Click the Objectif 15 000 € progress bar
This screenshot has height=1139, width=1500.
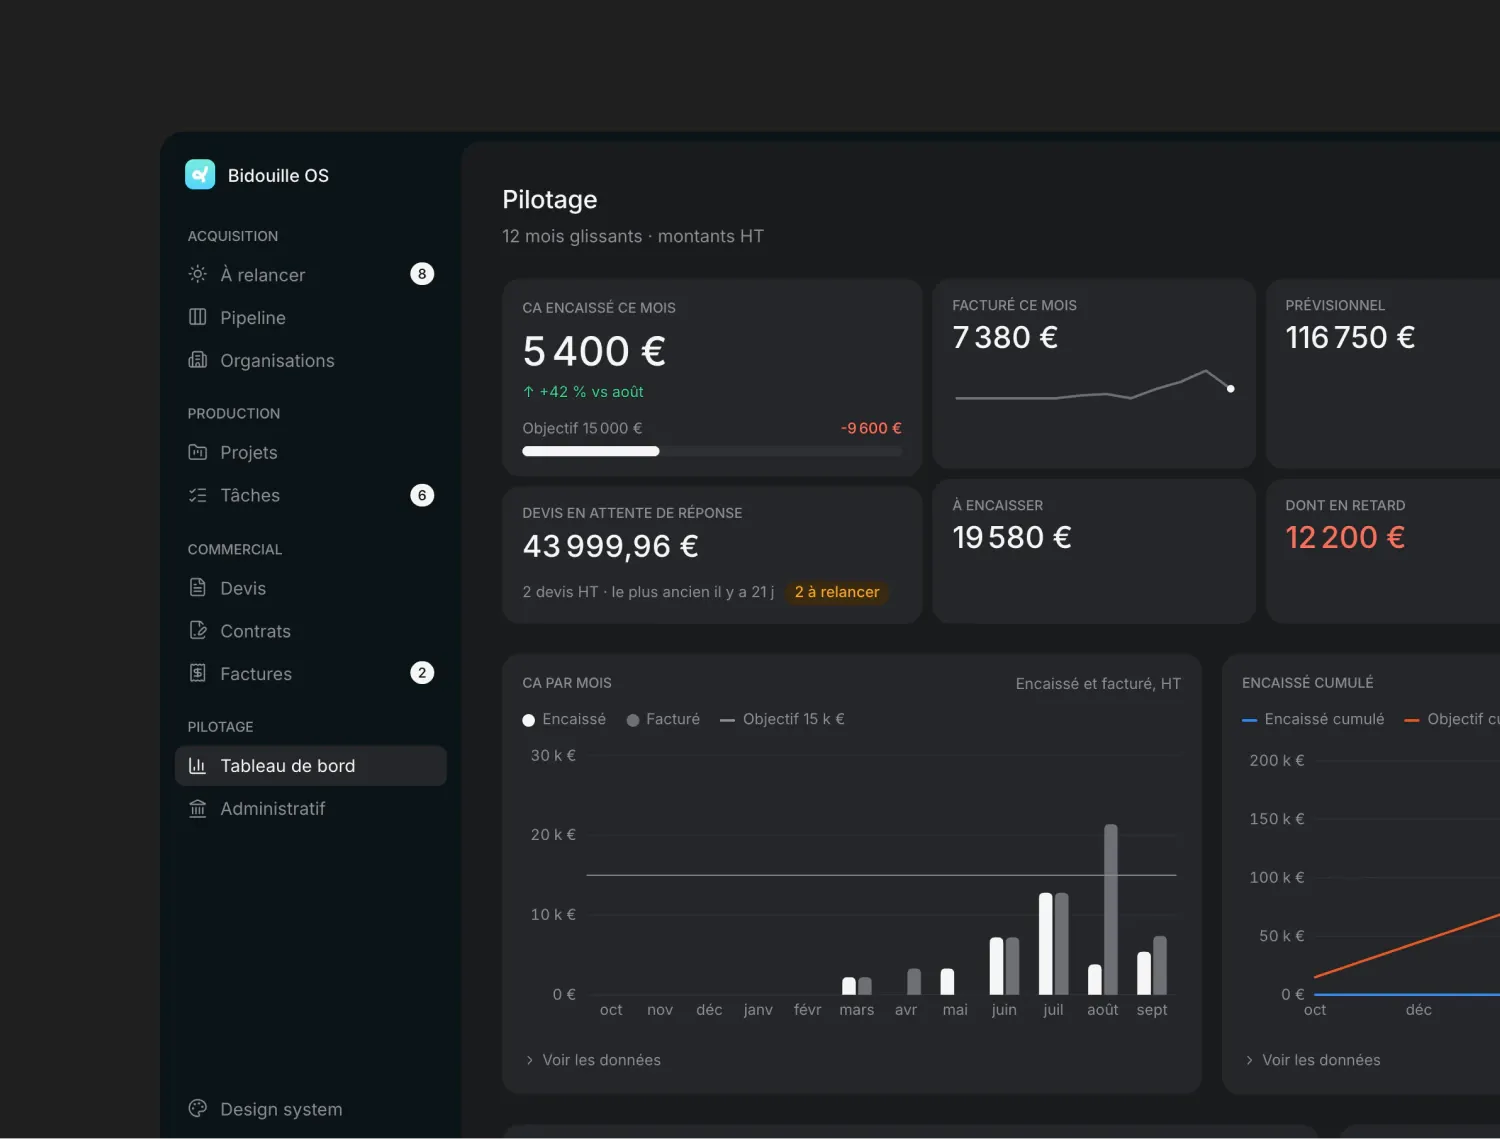click(712, 451)
